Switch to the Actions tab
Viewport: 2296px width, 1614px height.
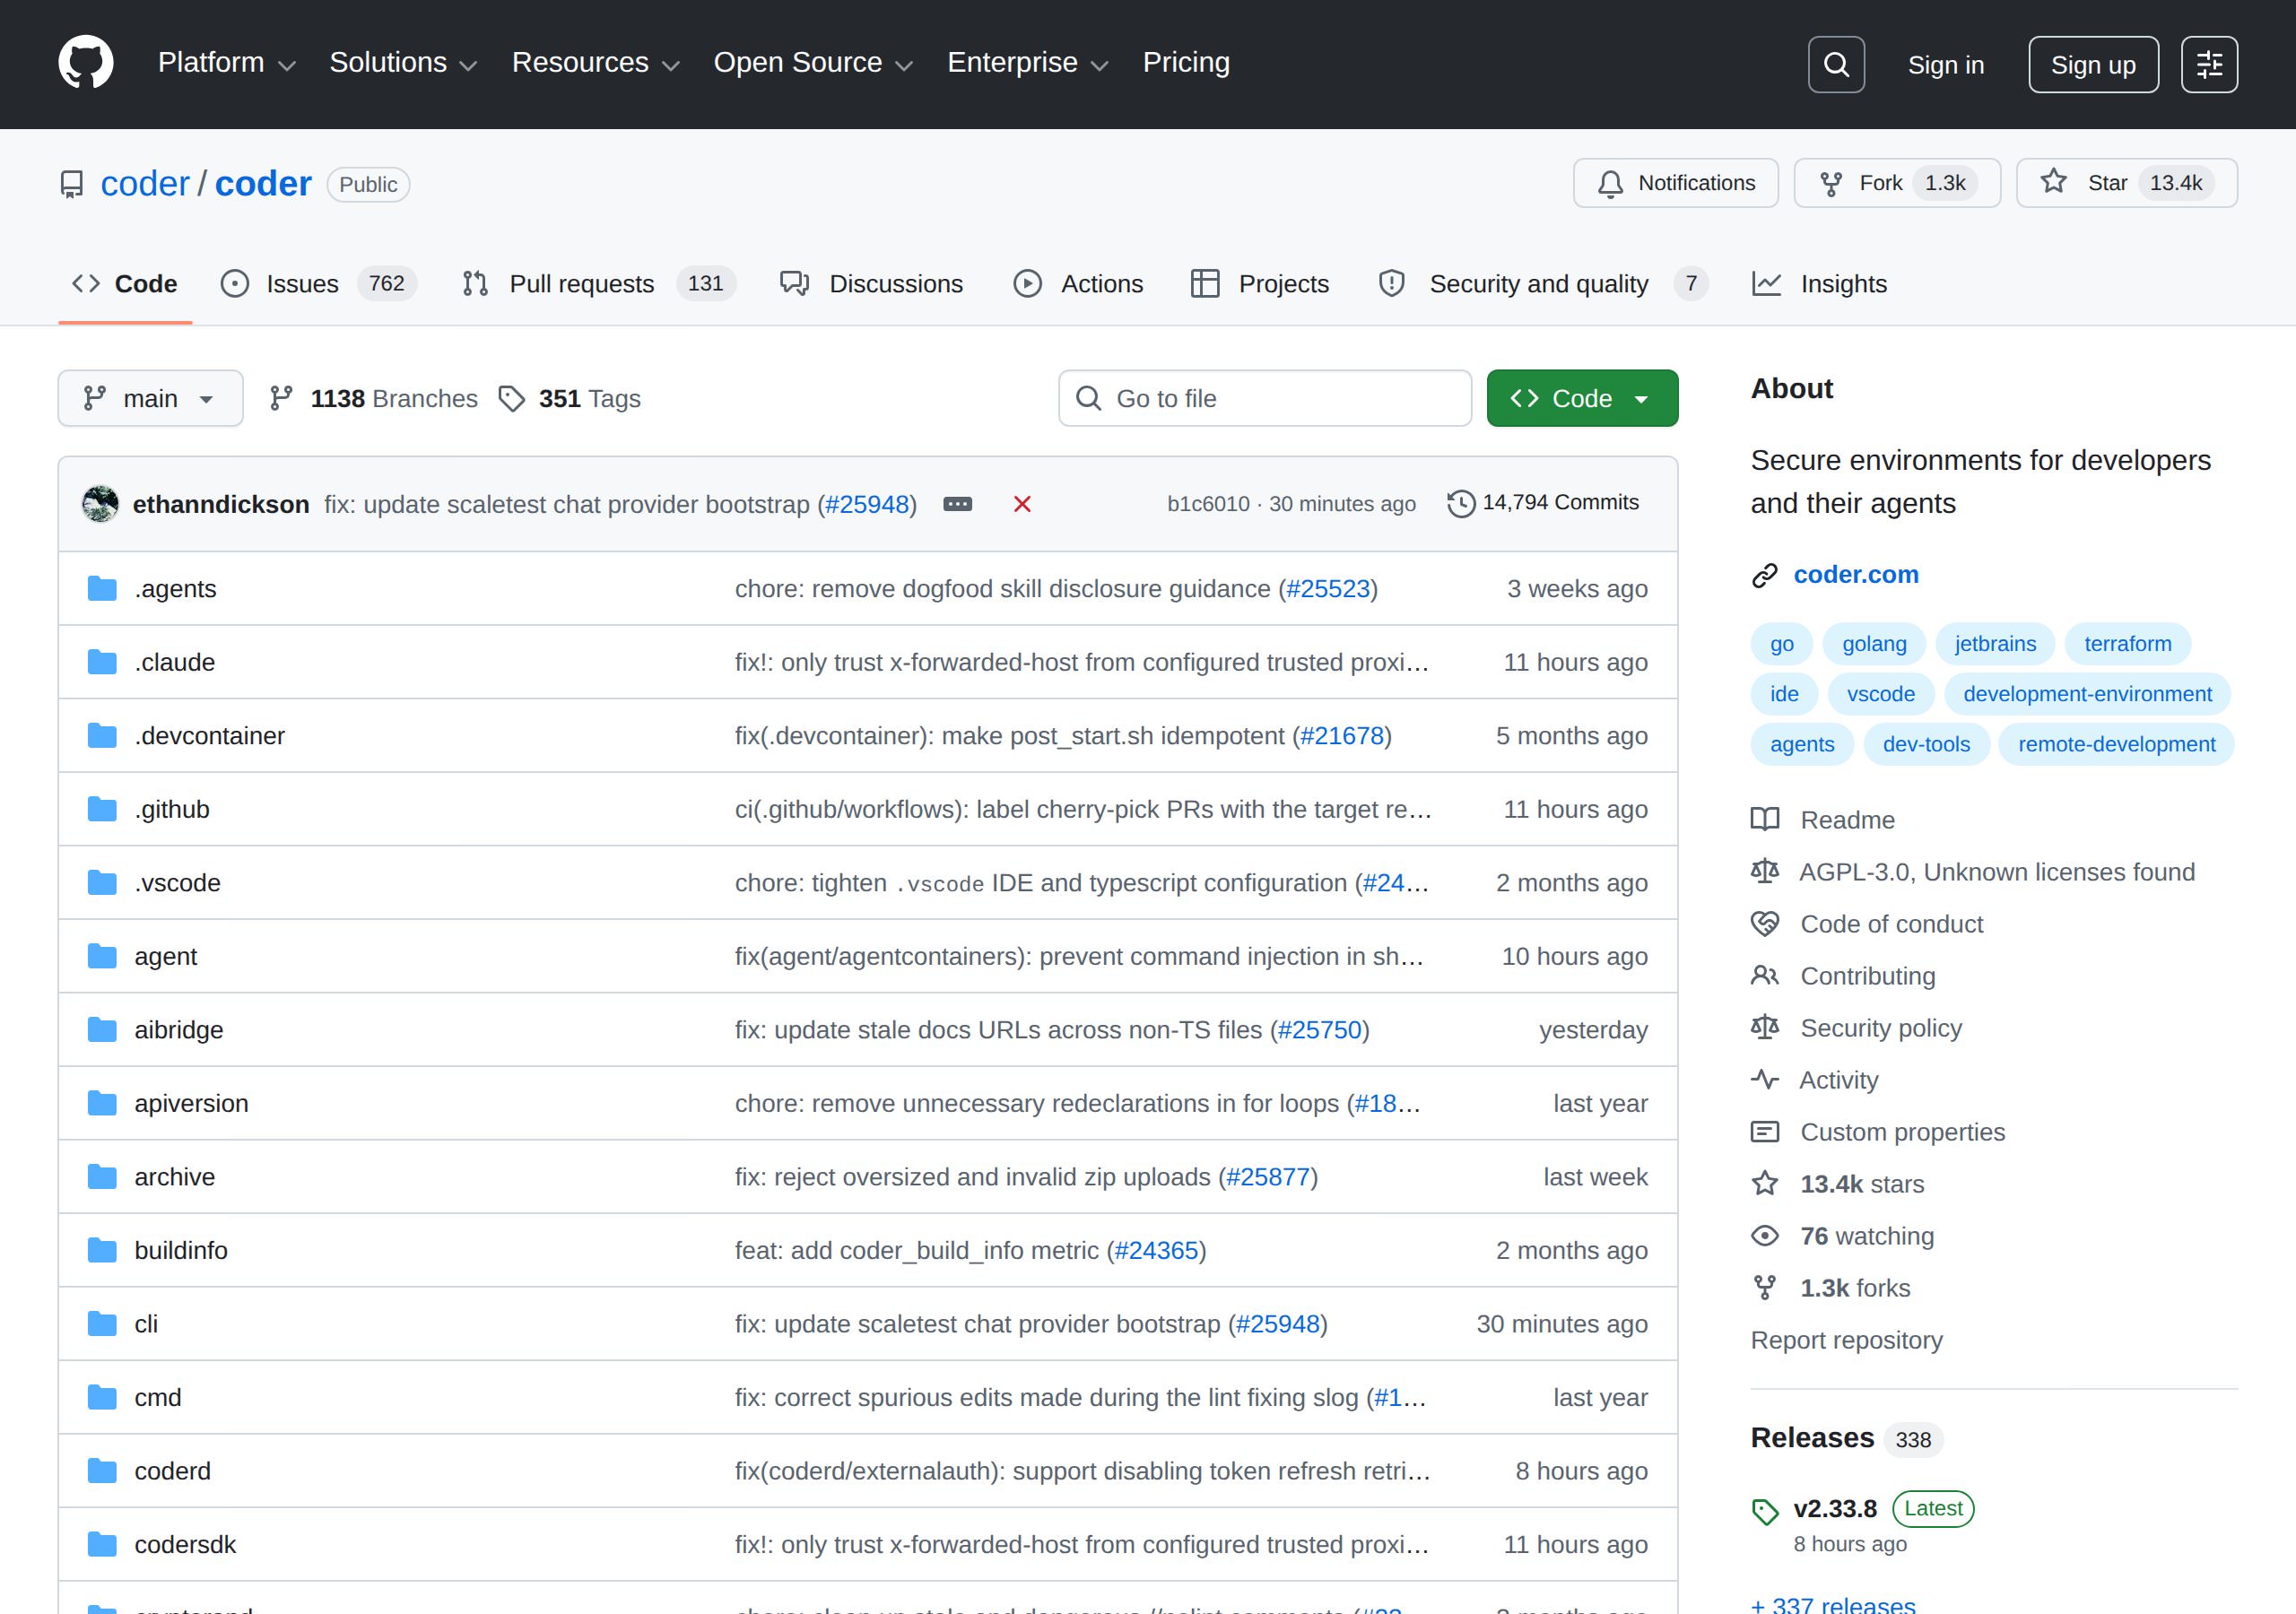(1078, 284)
